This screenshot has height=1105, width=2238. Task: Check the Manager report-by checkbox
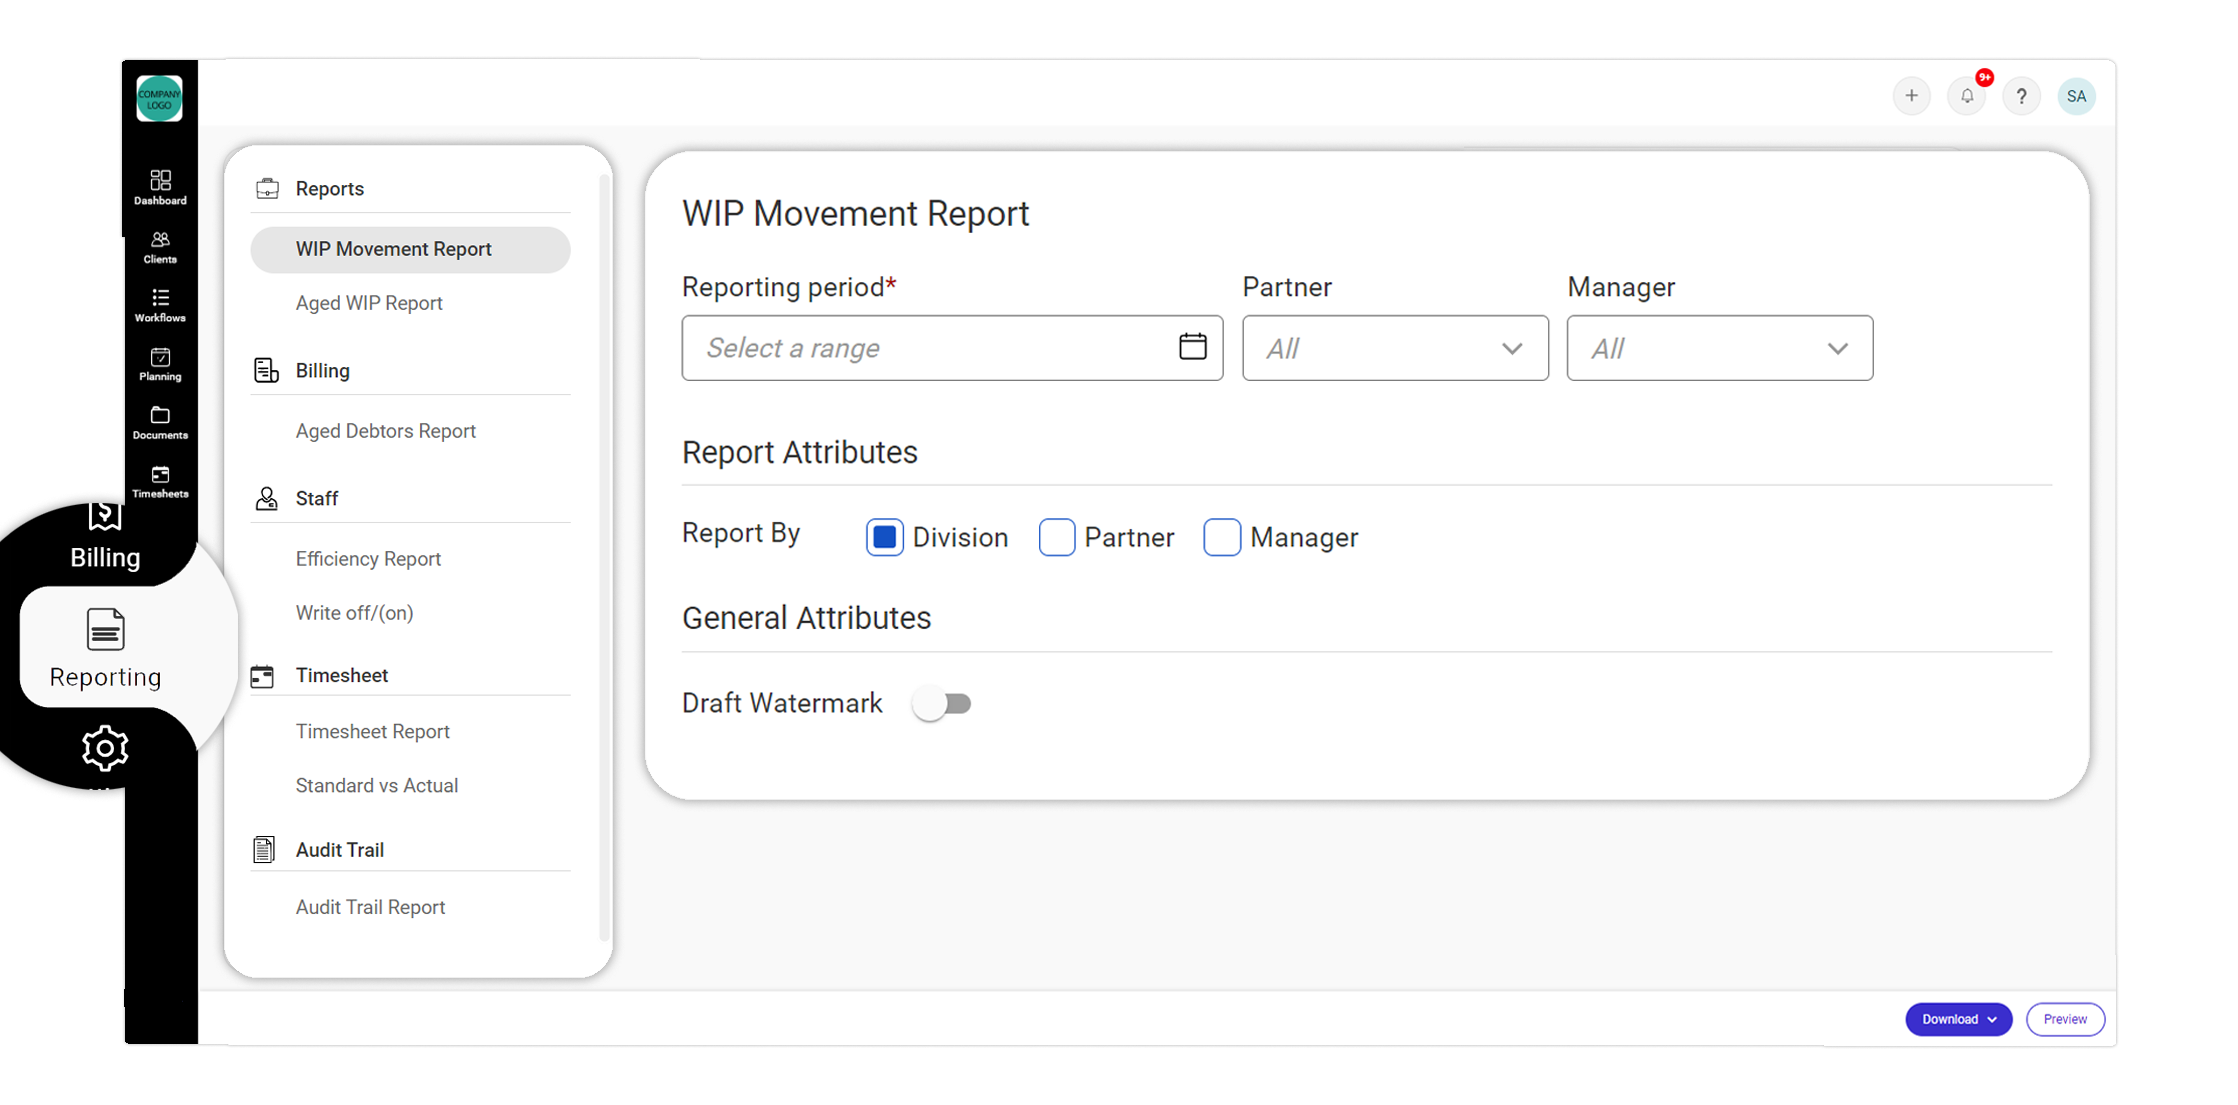click(1221, 537)
